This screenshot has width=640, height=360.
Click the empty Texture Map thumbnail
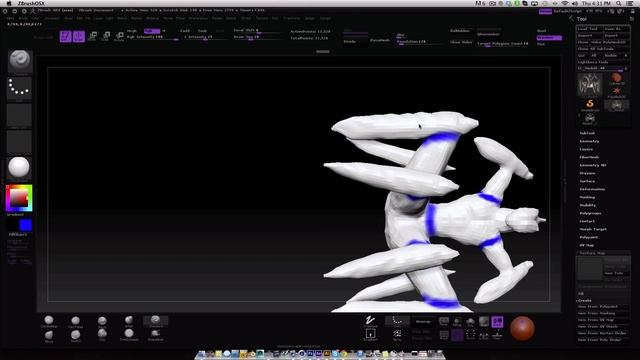(x=589, y=268)
